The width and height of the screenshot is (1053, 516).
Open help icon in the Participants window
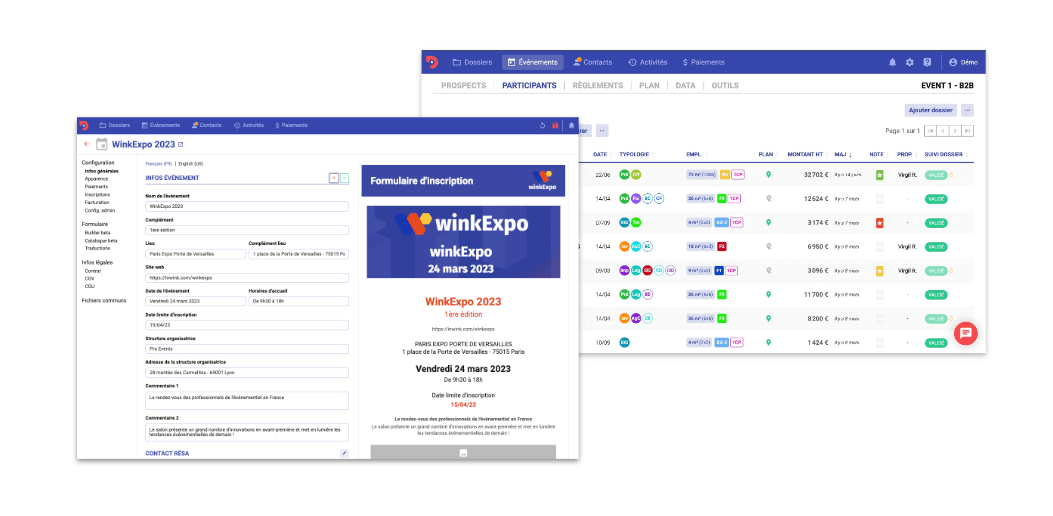click(927, 62)
